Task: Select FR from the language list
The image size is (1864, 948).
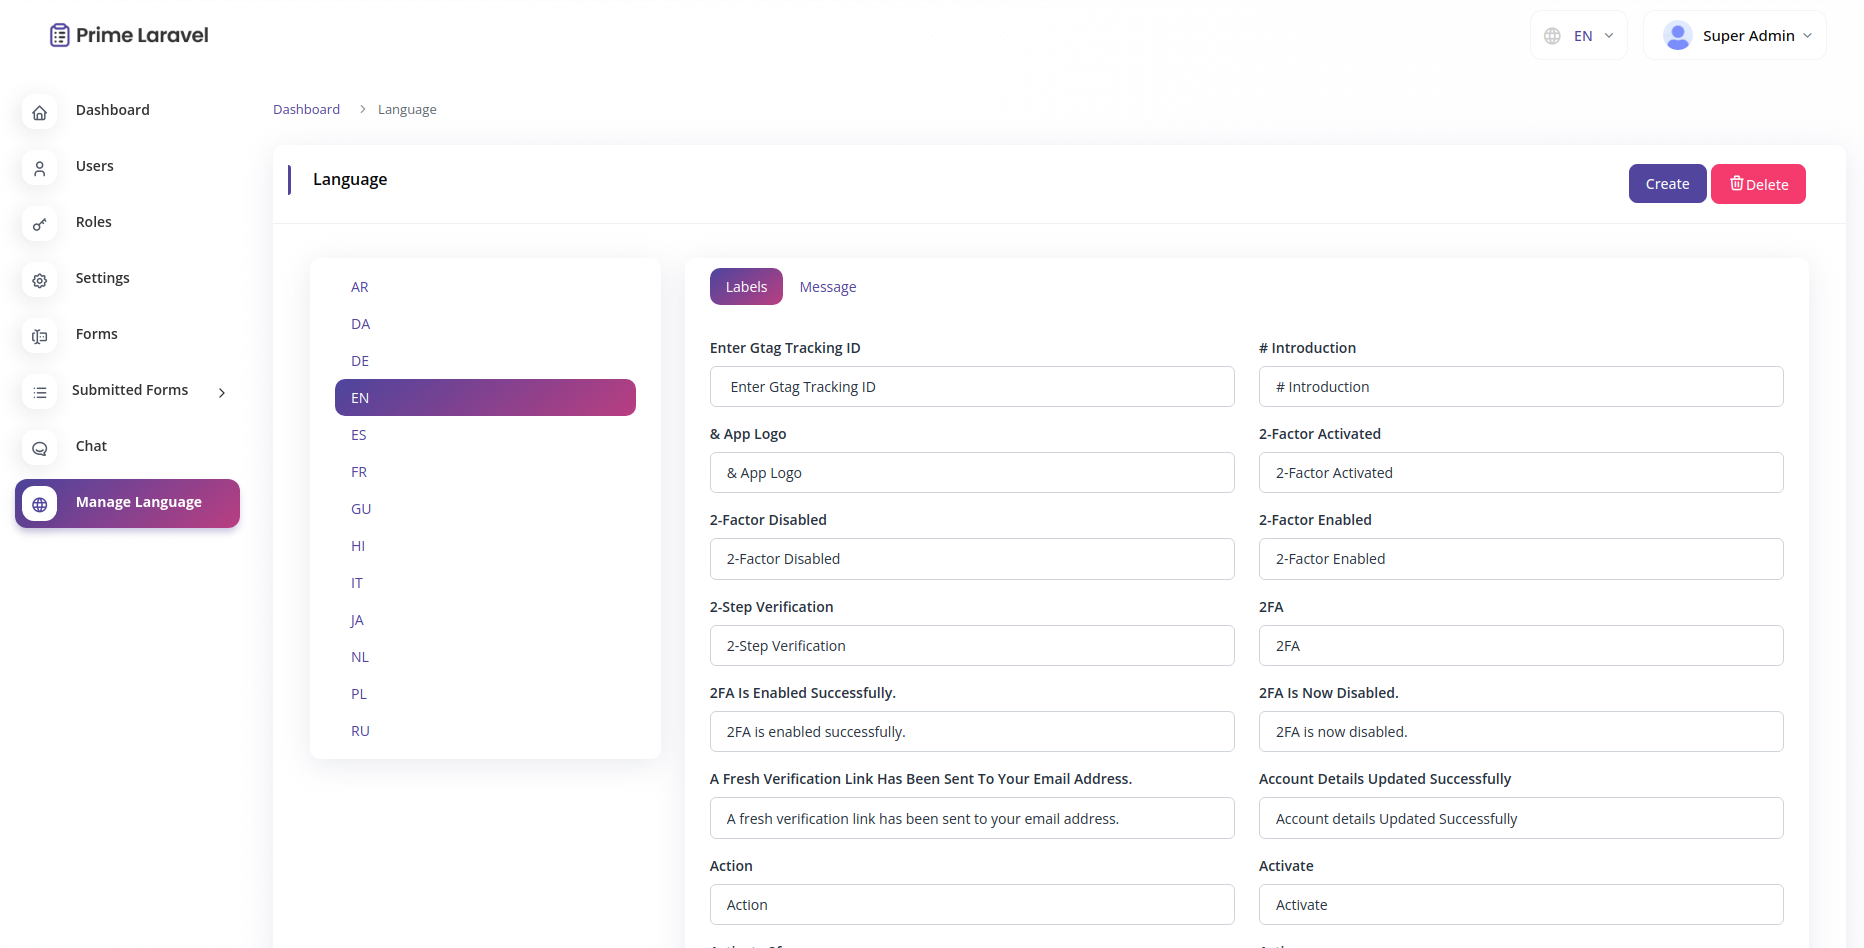Action: point(358,471)
